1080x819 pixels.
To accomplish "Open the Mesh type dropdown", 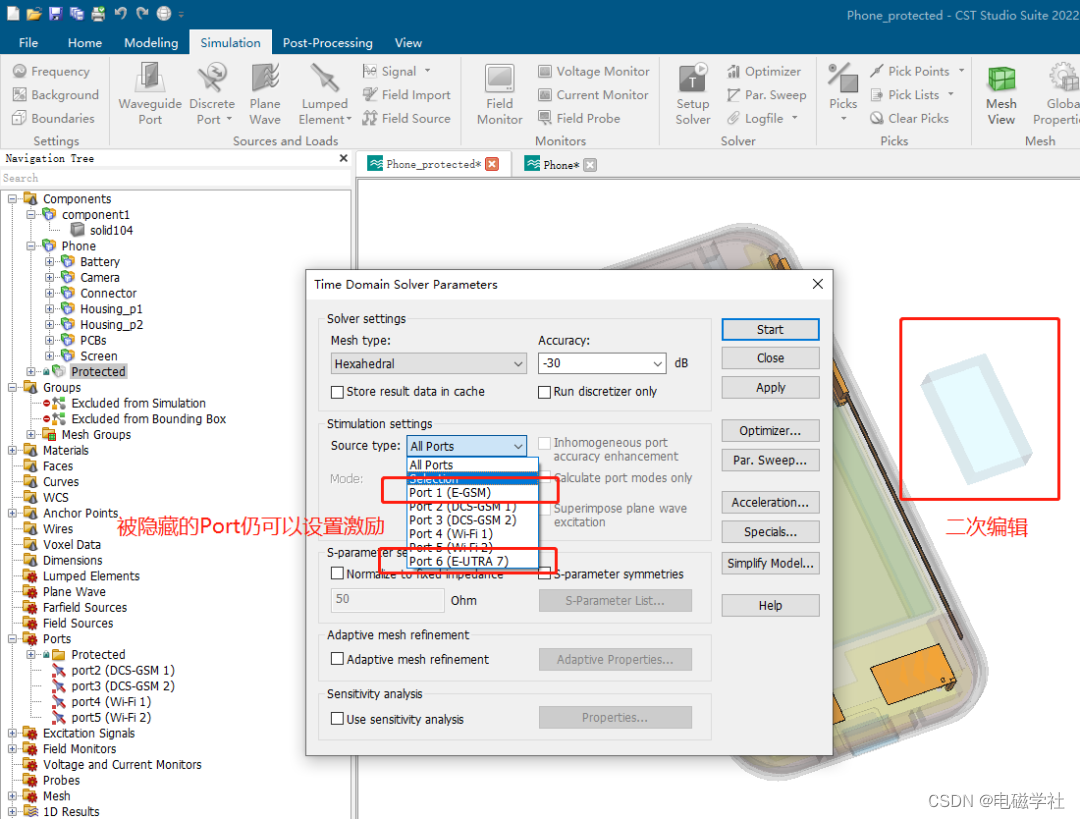I will pos(428,363).
